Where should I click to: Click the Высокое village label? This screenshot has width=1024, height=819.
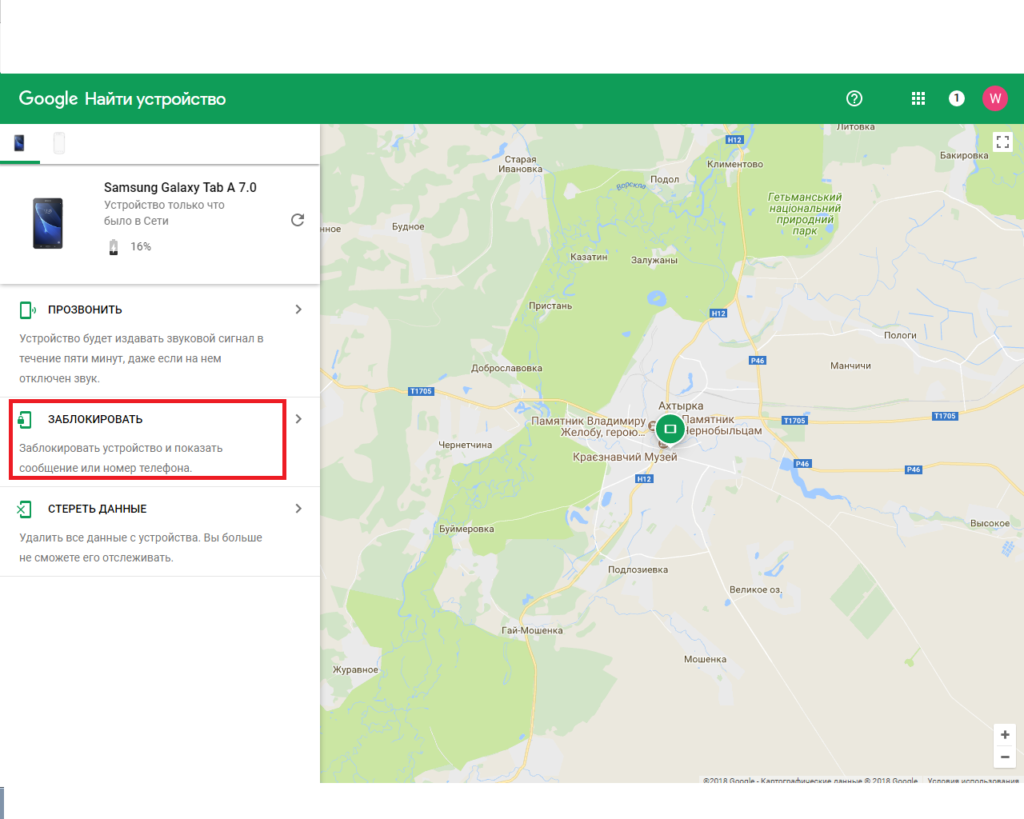pyautogui.click(x=990, y=523)
